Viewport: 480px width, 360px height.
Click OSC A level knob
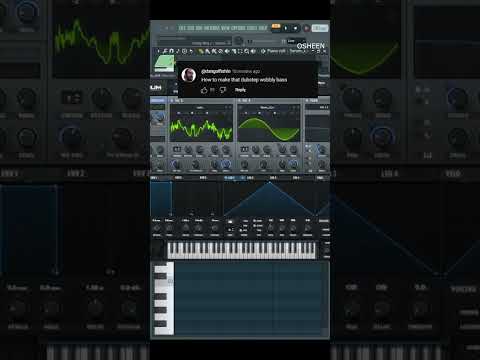pos(226,164)
